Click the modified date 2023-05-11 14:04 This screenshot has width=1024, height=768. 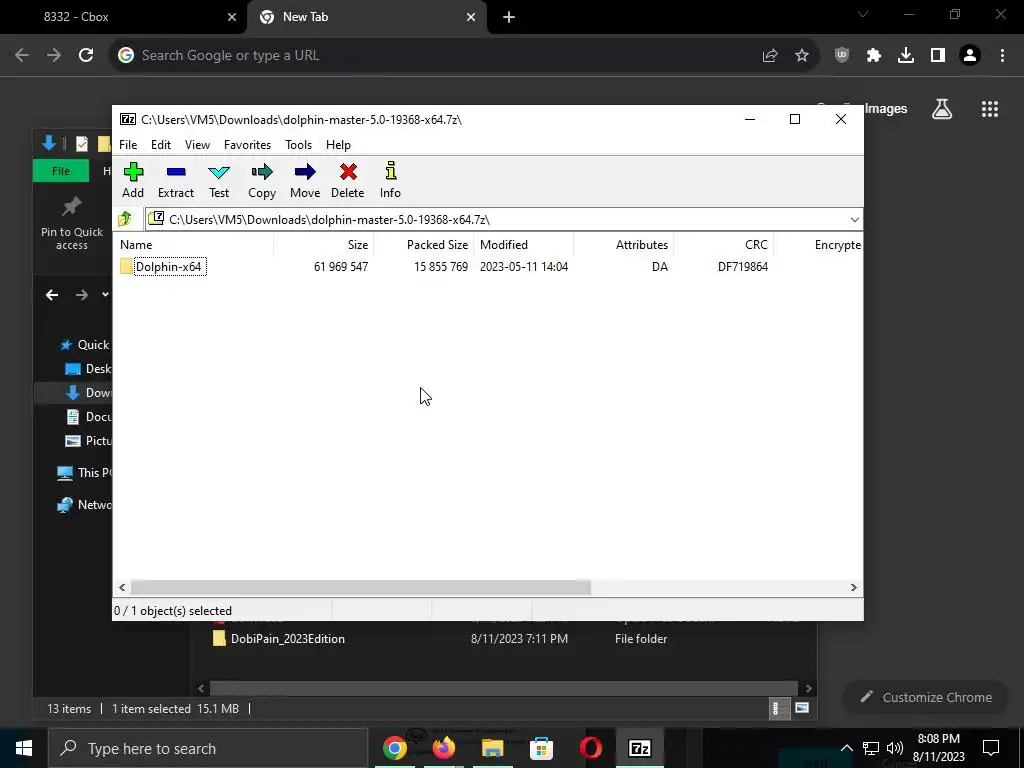524,266
